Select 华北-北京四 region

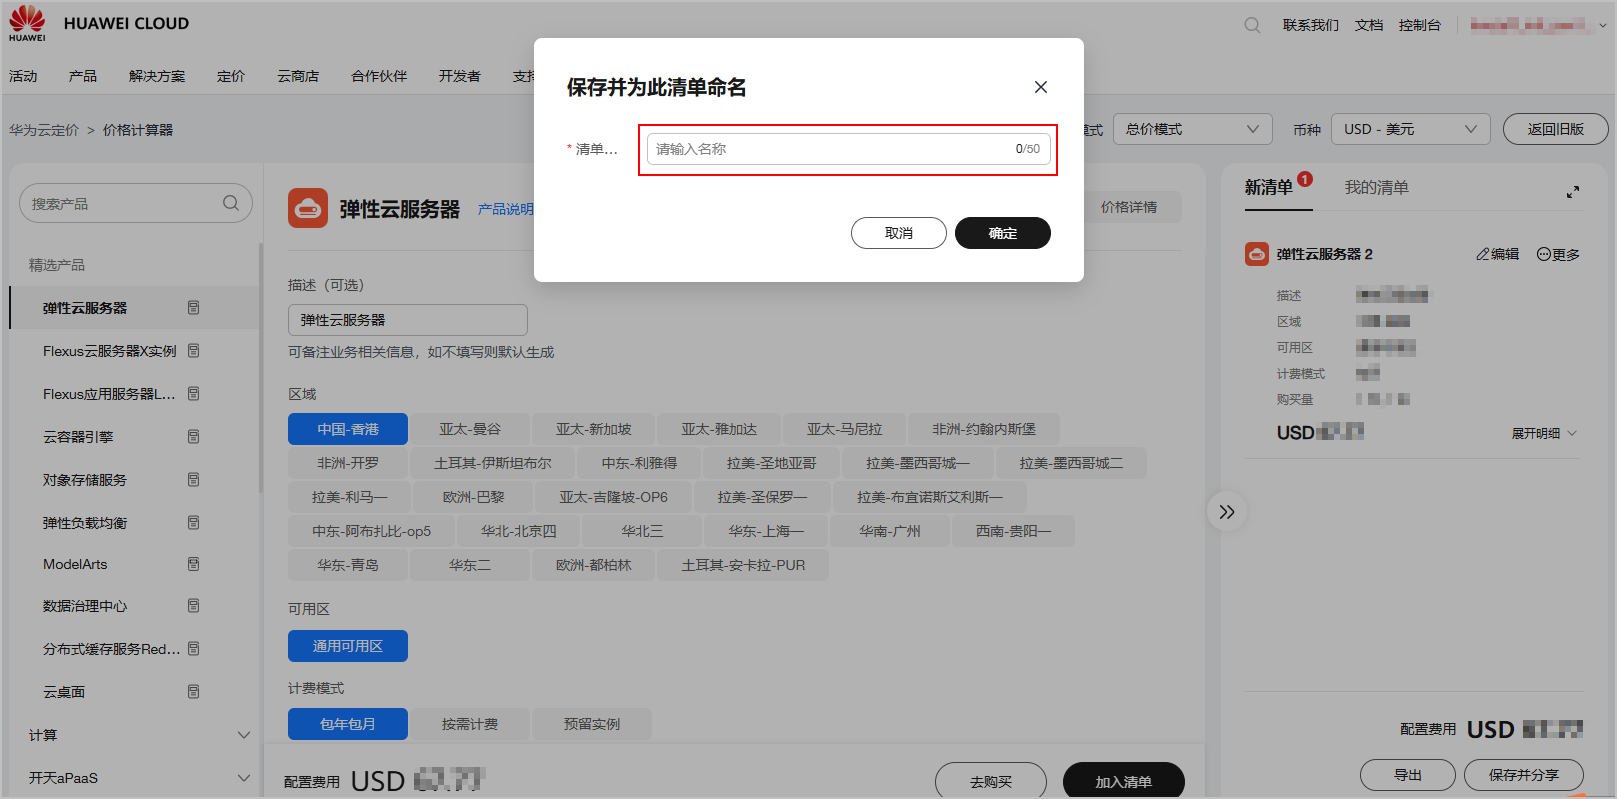(x=519, y=531)
